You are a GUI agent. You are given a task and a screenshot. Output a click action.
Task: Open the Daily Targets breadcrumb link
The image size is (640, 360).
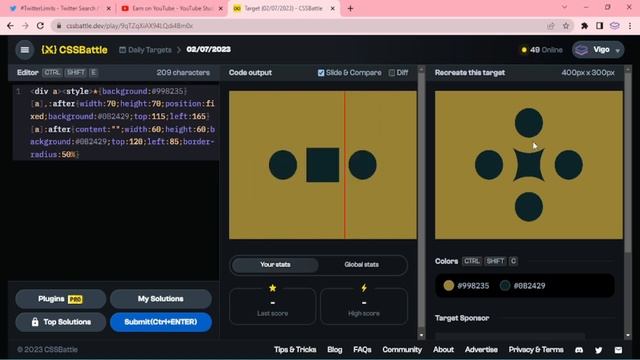pos(145,50)
